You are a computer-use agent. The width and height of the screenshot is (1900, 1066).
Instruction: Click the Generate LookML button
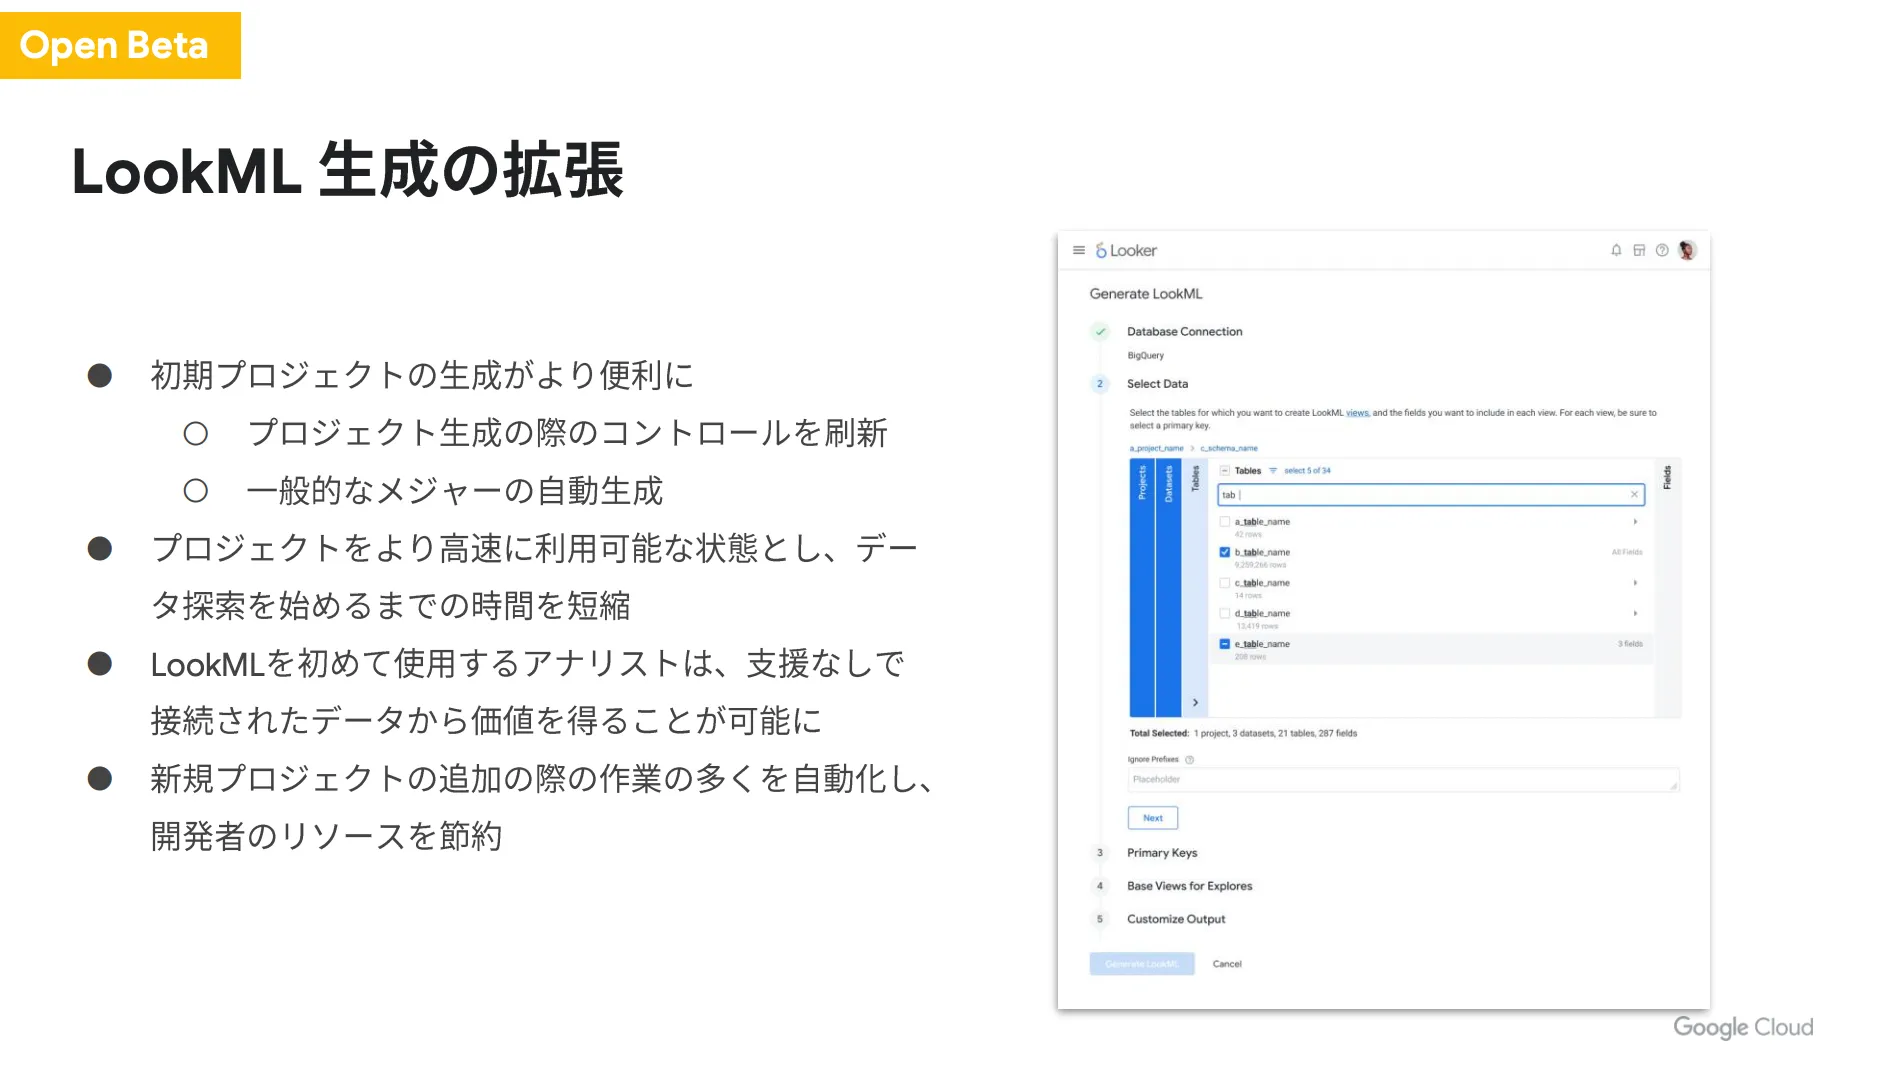pyautogui.click(x=1142, y=964)
